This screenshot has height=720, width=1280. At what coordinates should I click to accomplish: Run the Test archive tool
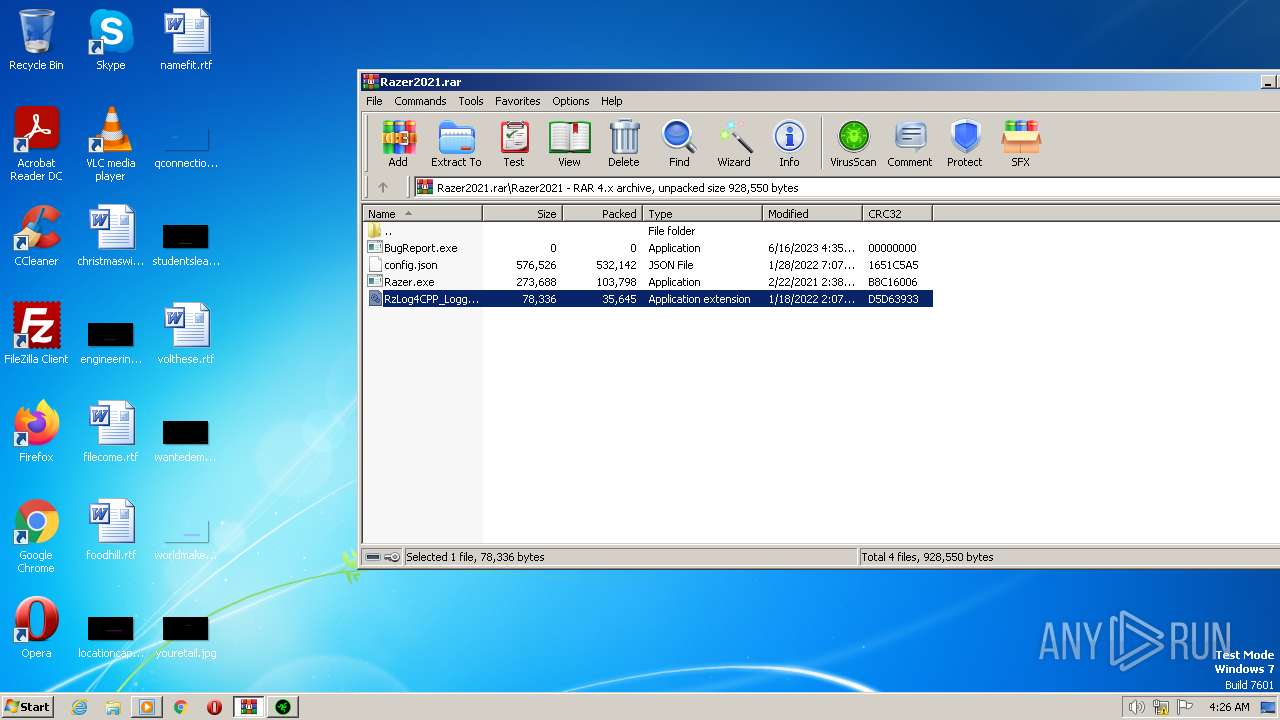click(514, 144)
